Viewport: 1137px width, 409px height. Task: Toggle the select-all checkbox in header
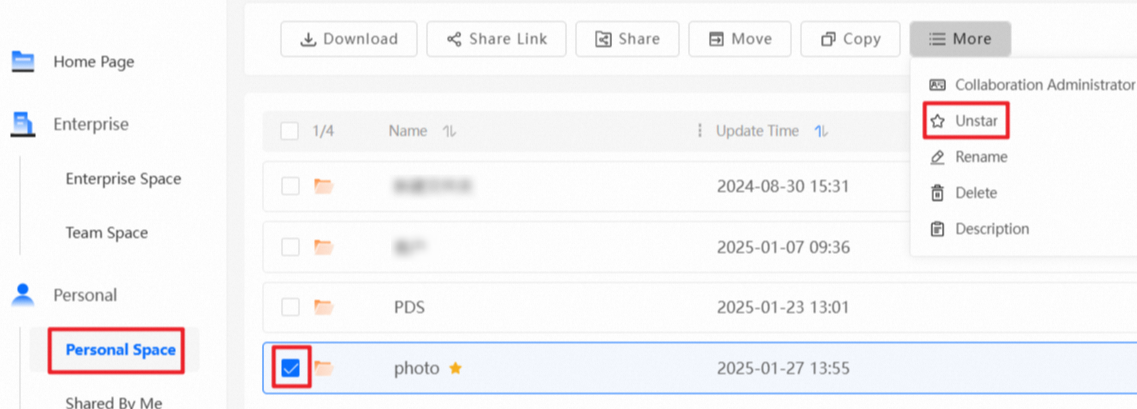pos(290,131)
